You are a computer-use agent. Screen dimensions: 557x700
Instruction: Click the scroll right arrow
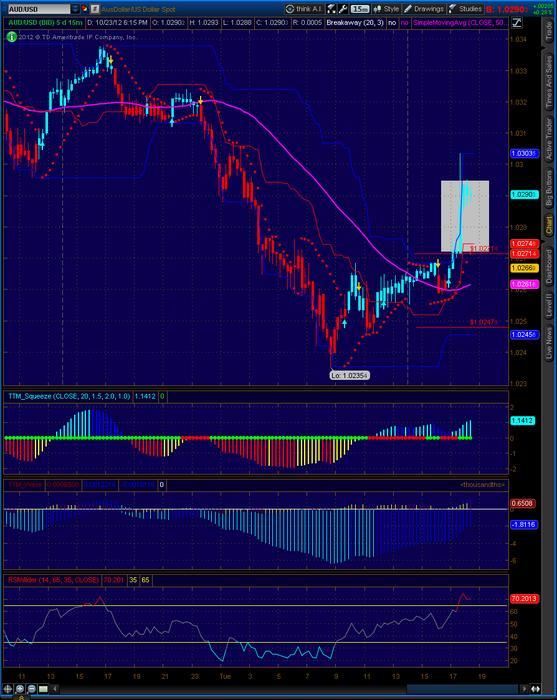coord(524,689)
